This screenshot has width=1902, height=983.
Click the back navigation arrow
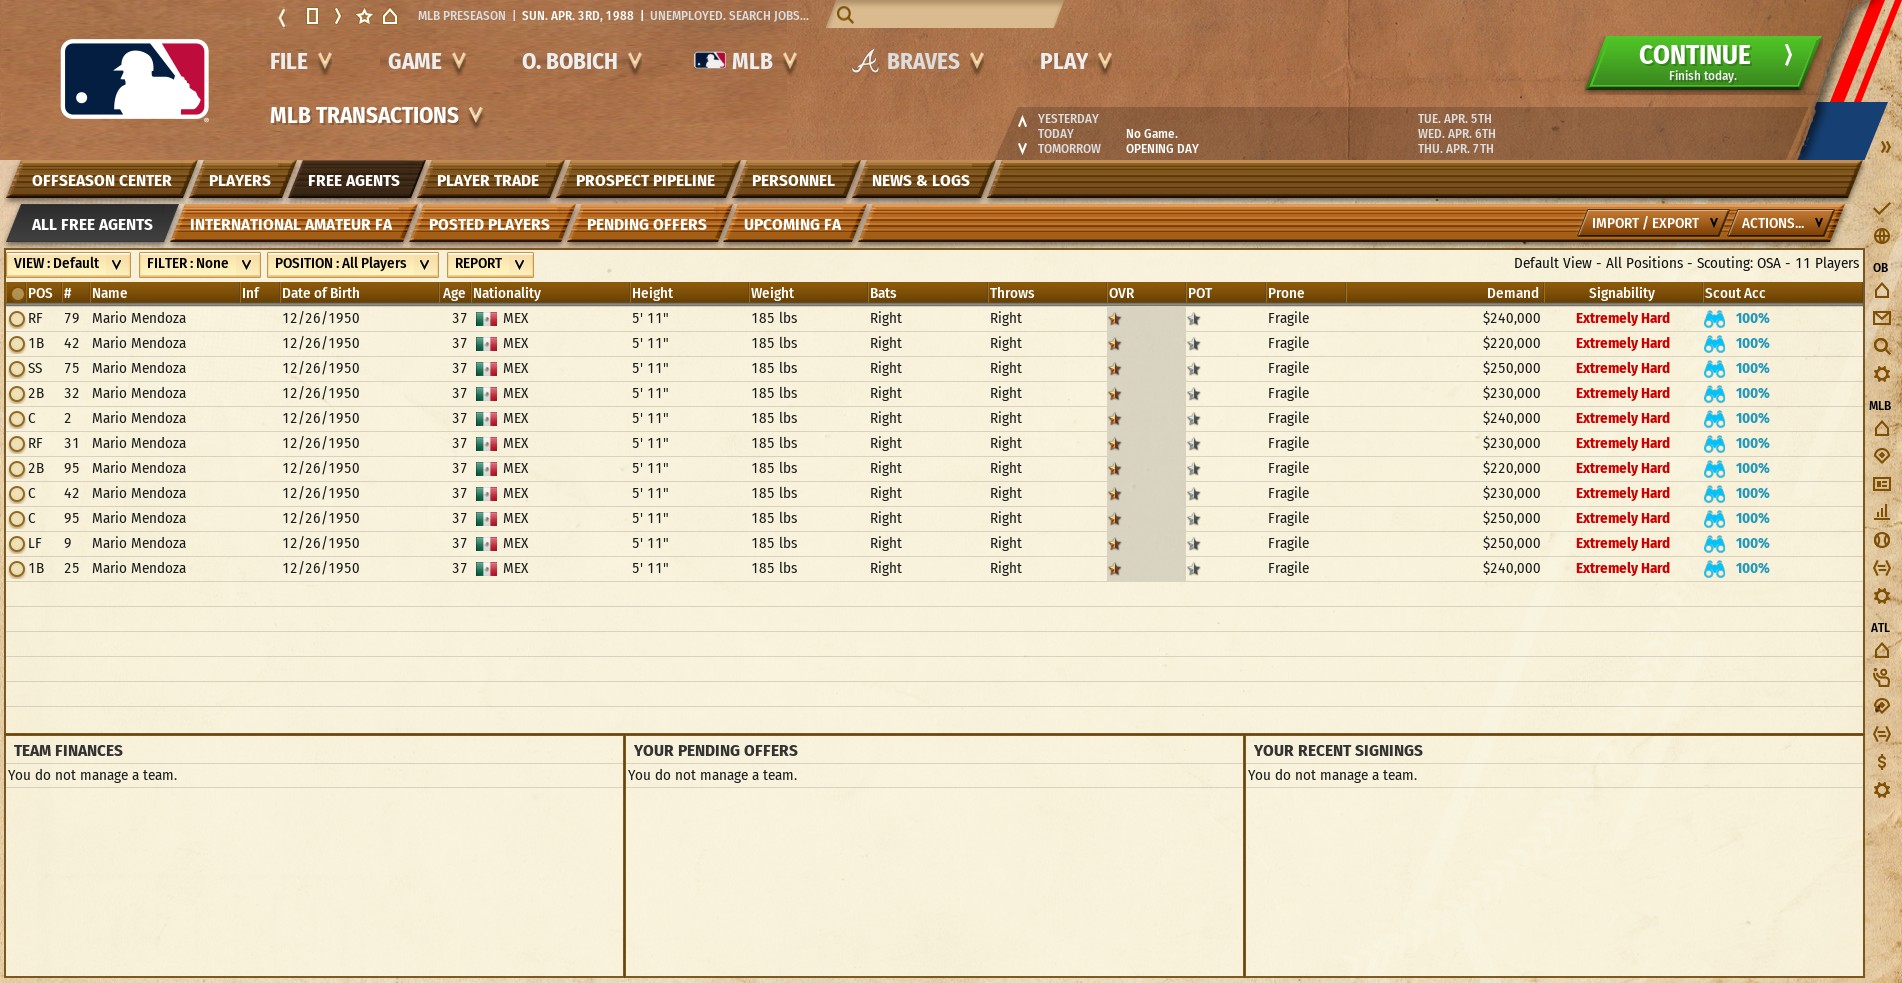click(282, 16)
